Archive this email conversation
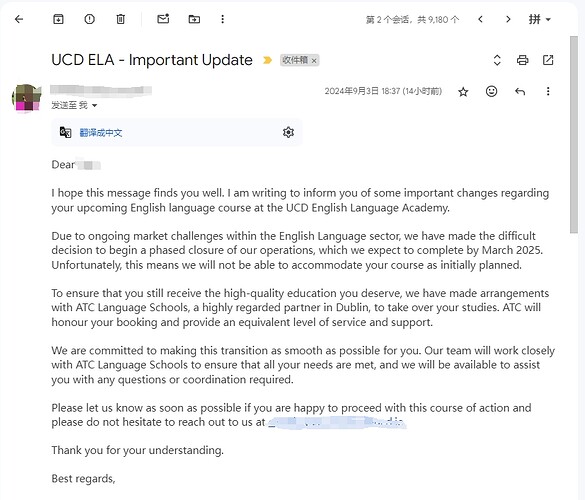The height and width of the screenshot is (500, 585). (58, 19)
